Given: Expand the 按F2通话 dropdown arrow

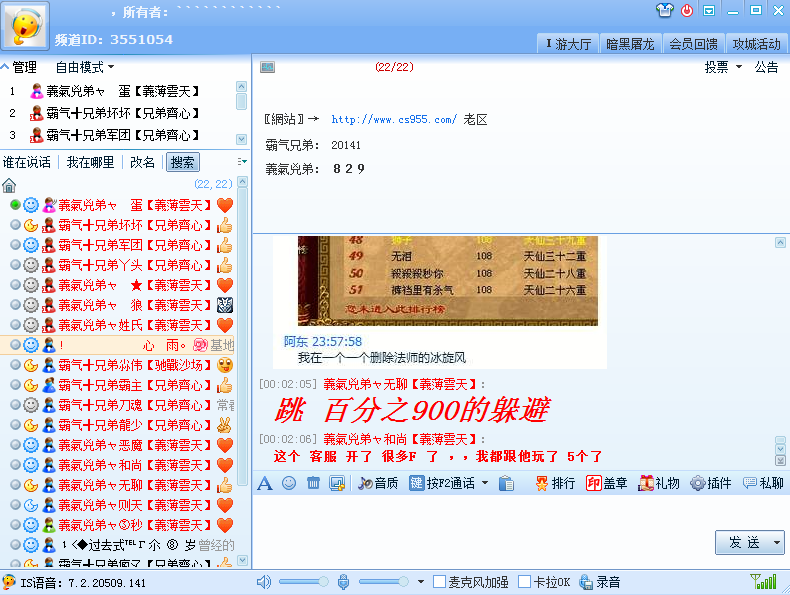Looking at the screenshot, I should point(485,483).
